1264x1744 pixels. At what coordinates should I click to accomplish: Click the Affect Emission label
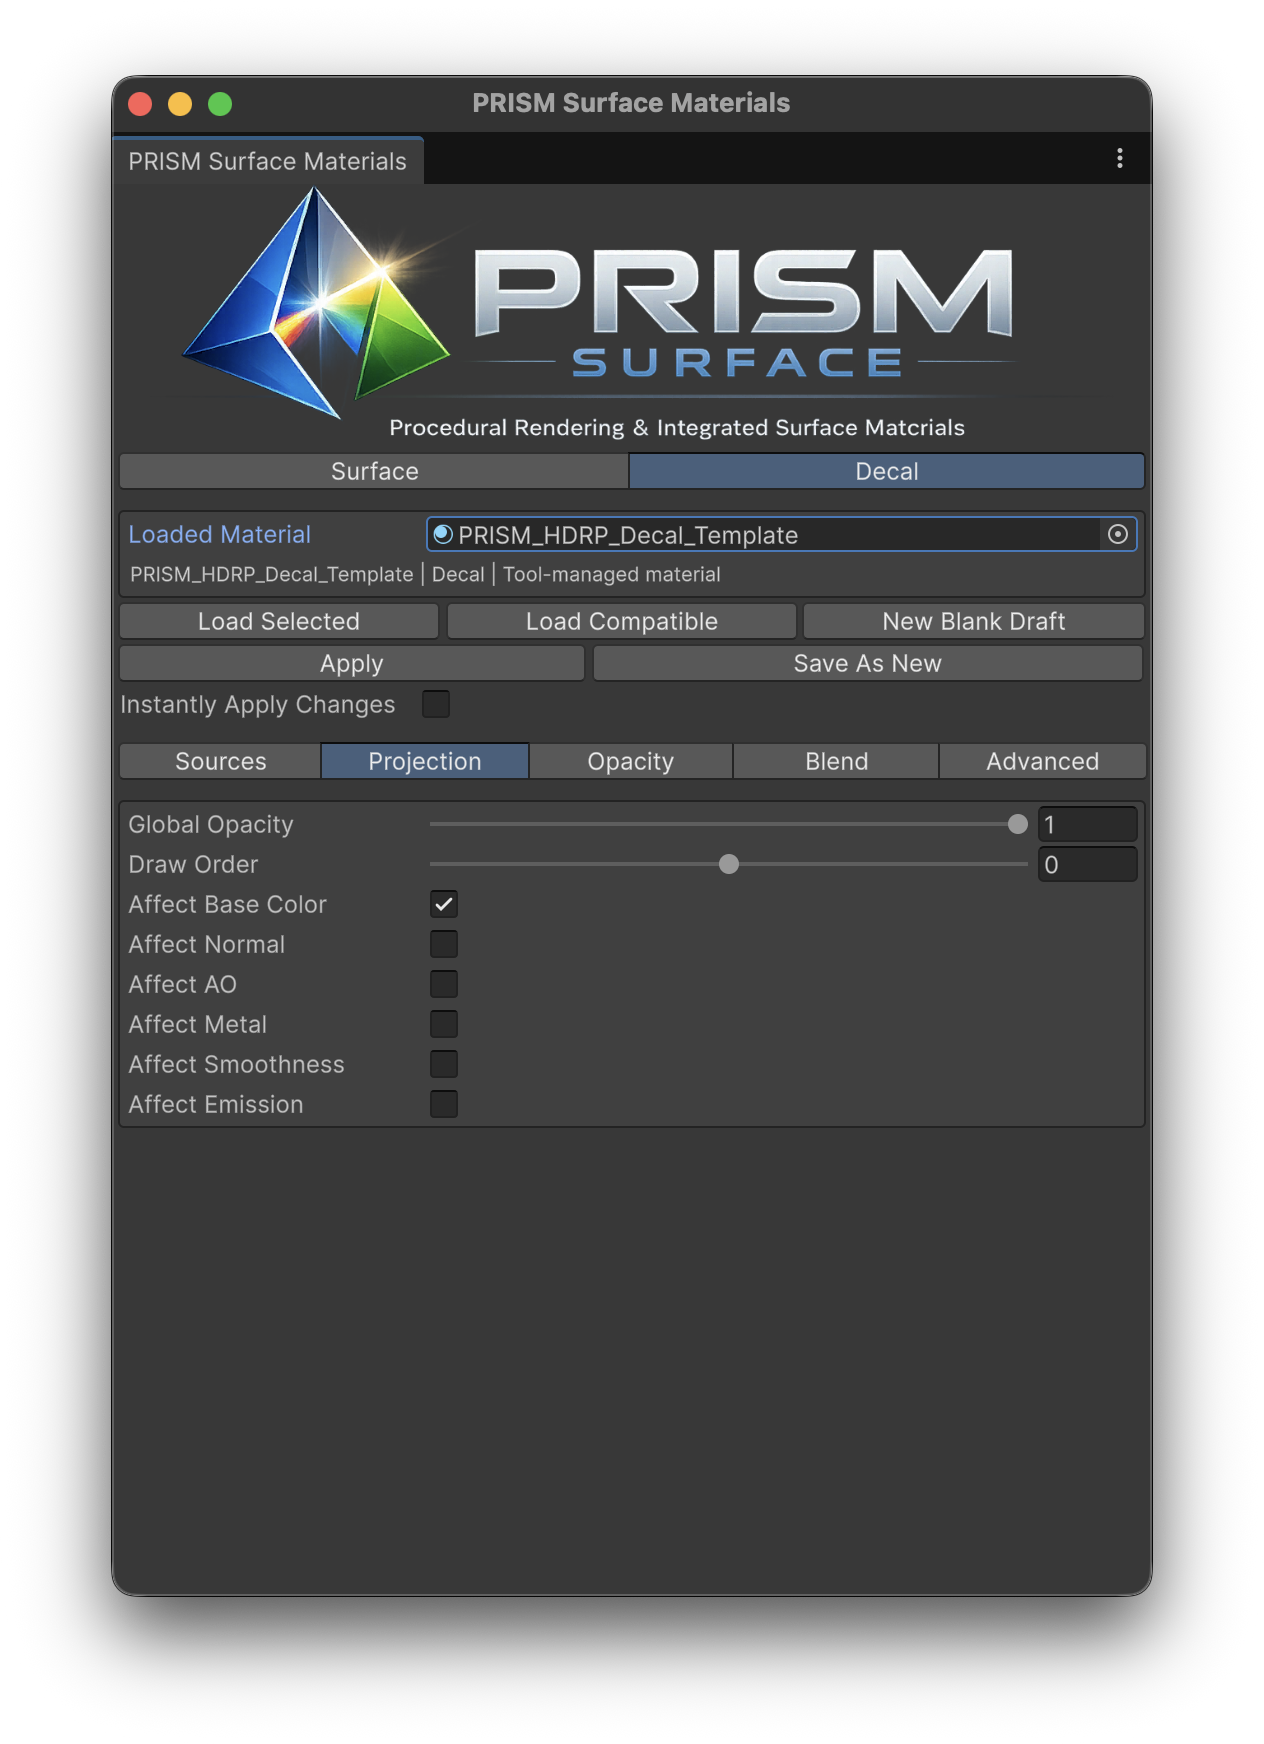pos(216,1104)
